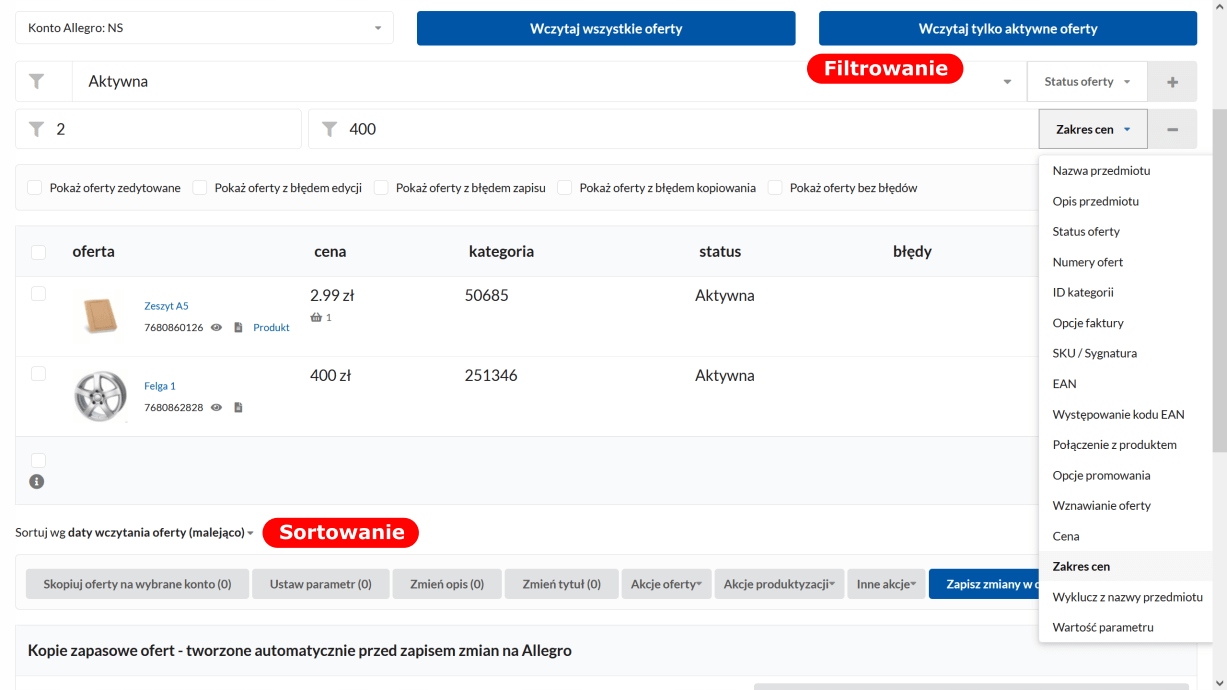Screen dimensions: 1227x690
Task: Click Ustaw parametr (0) button
Action: (x=320, y=584)
